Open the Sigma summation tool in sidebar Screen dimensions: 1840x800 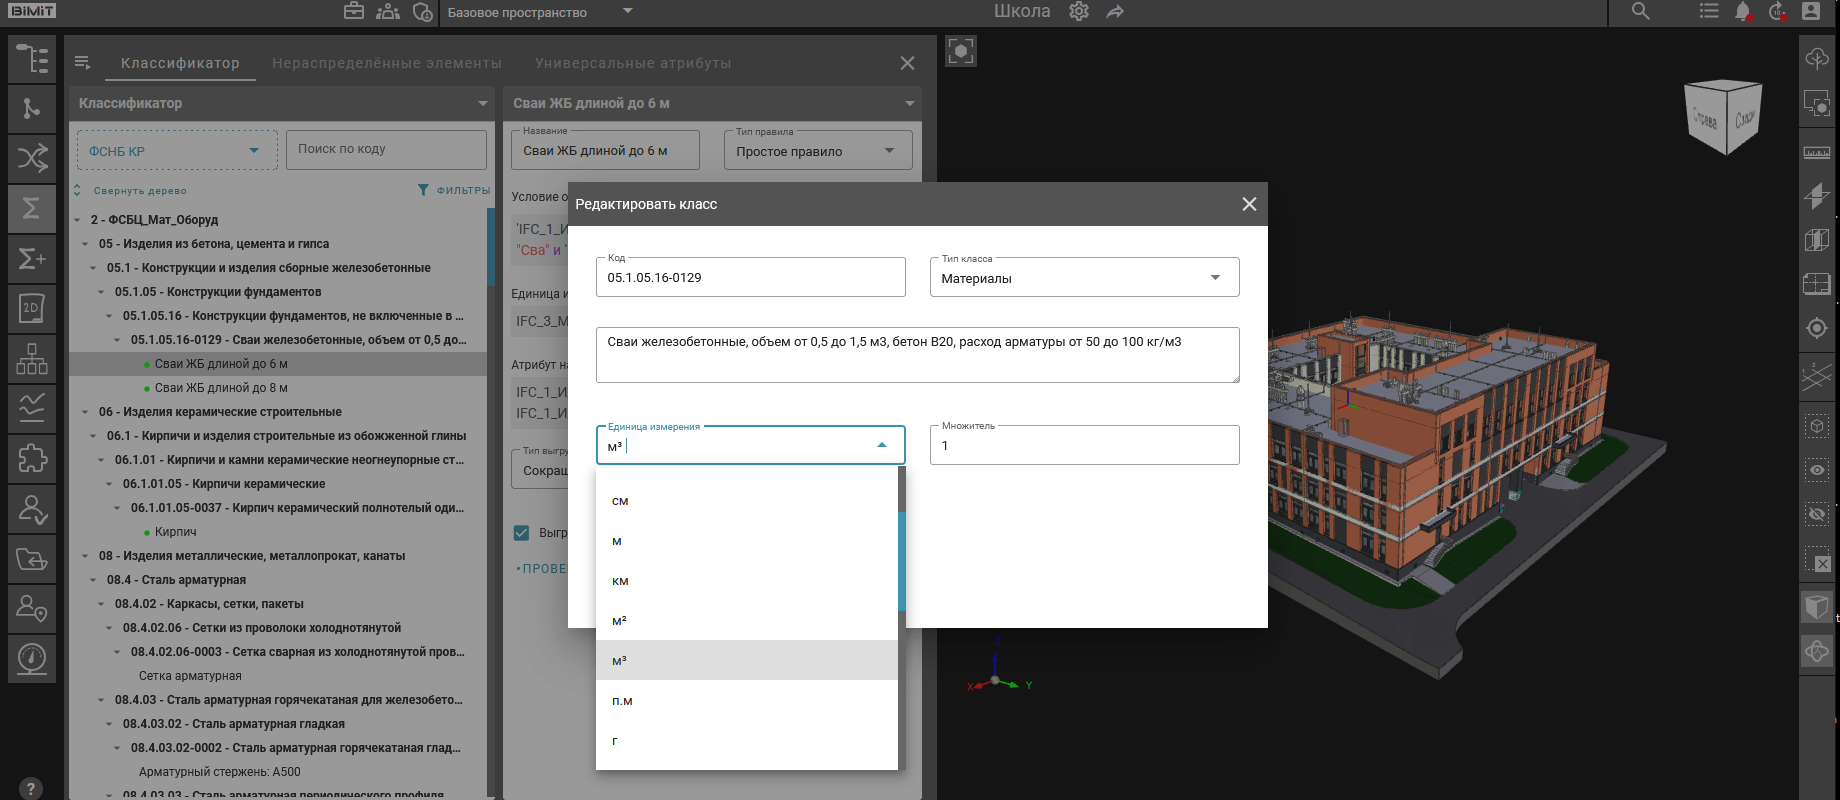point(32,208)
